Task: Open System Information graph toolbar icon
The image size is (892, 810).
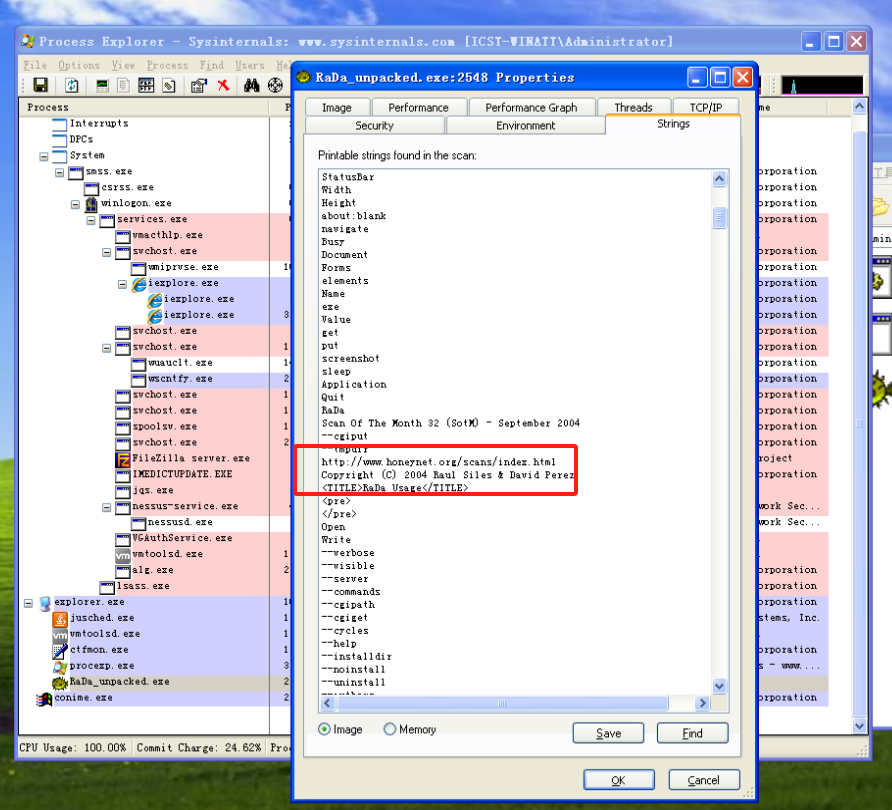Action: [x=102, y=85]
